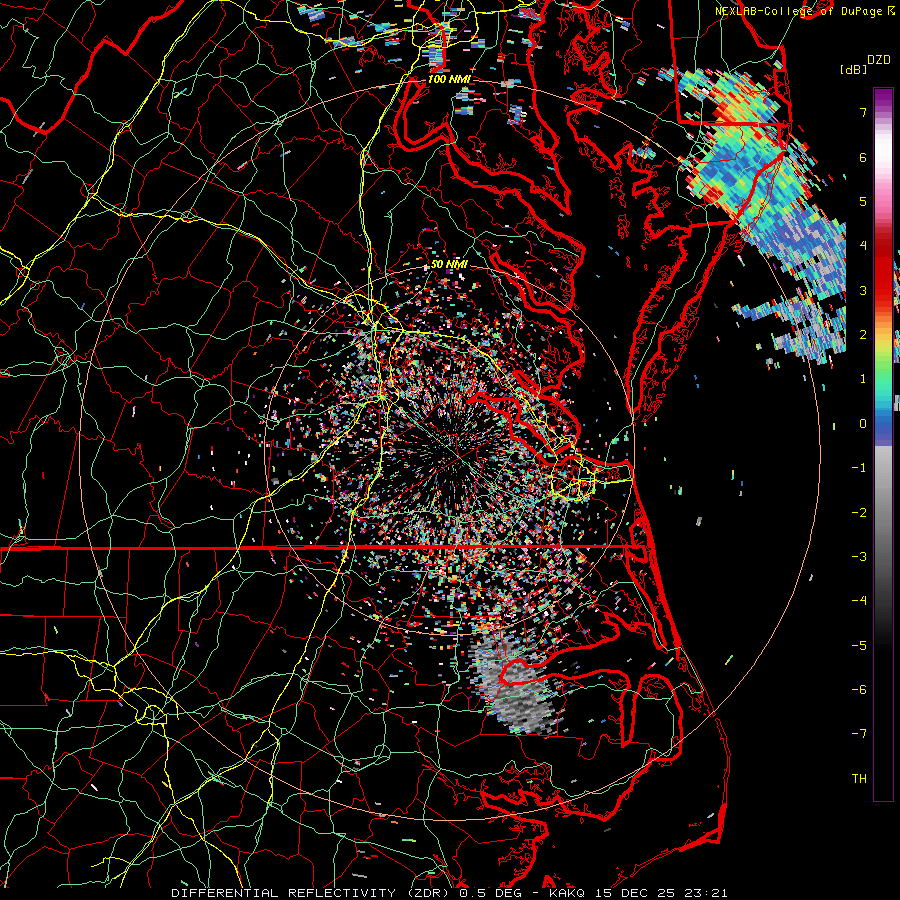Click the DZD product label above the scale
The image size is (900, 900).
879,60
